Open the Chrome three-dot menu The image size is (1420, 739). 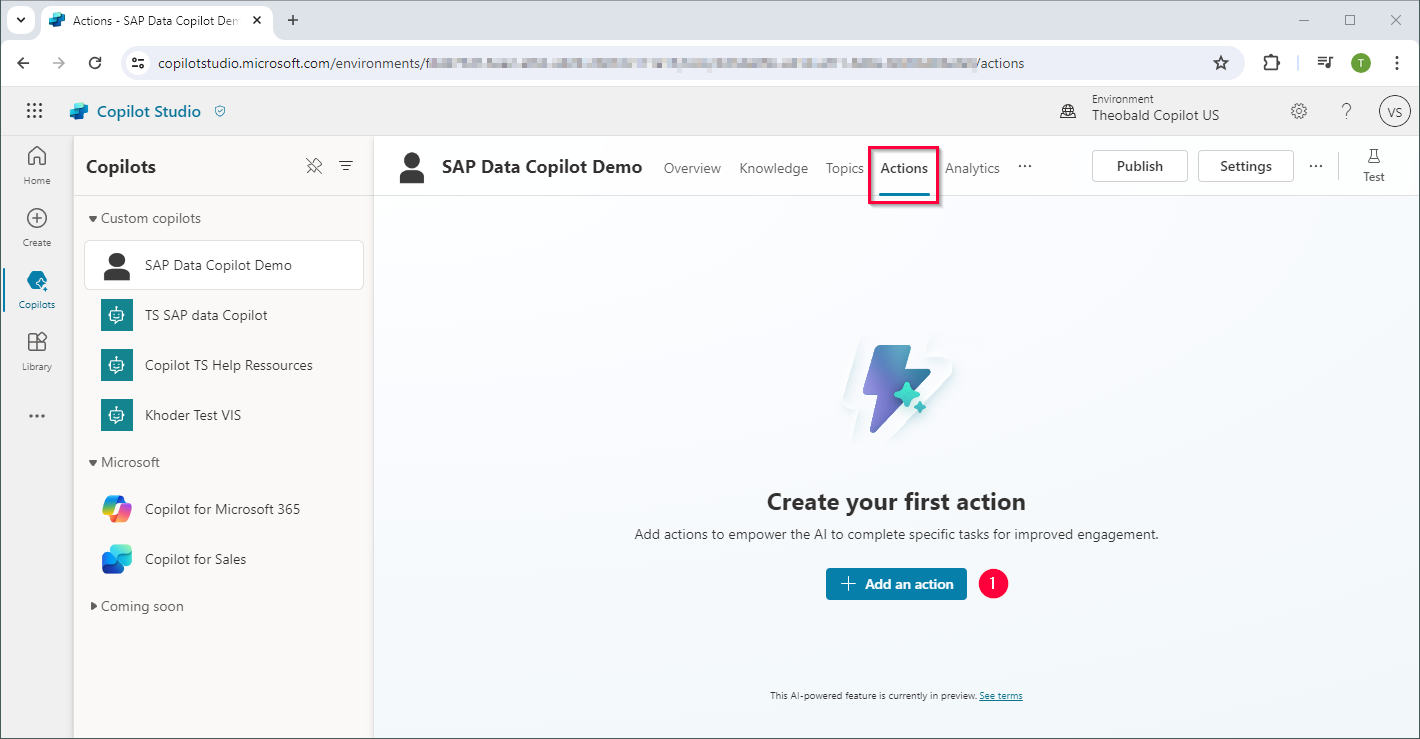[1397, 63]
